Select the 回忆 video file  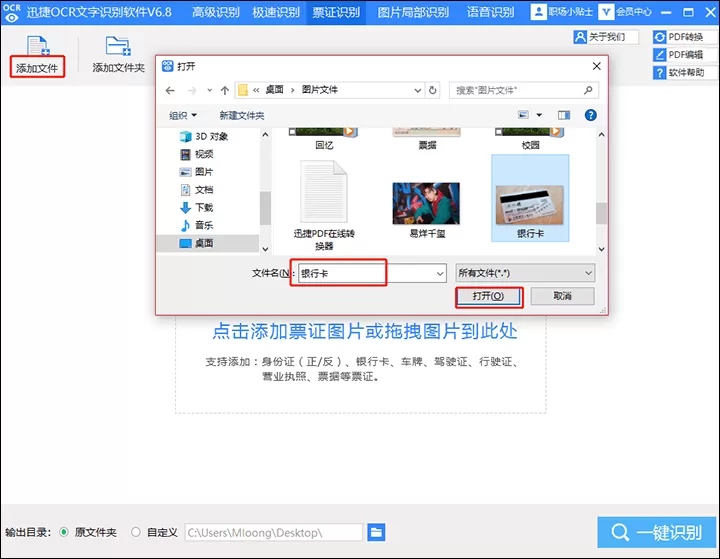pyautogui.click(x=324, y=139)
